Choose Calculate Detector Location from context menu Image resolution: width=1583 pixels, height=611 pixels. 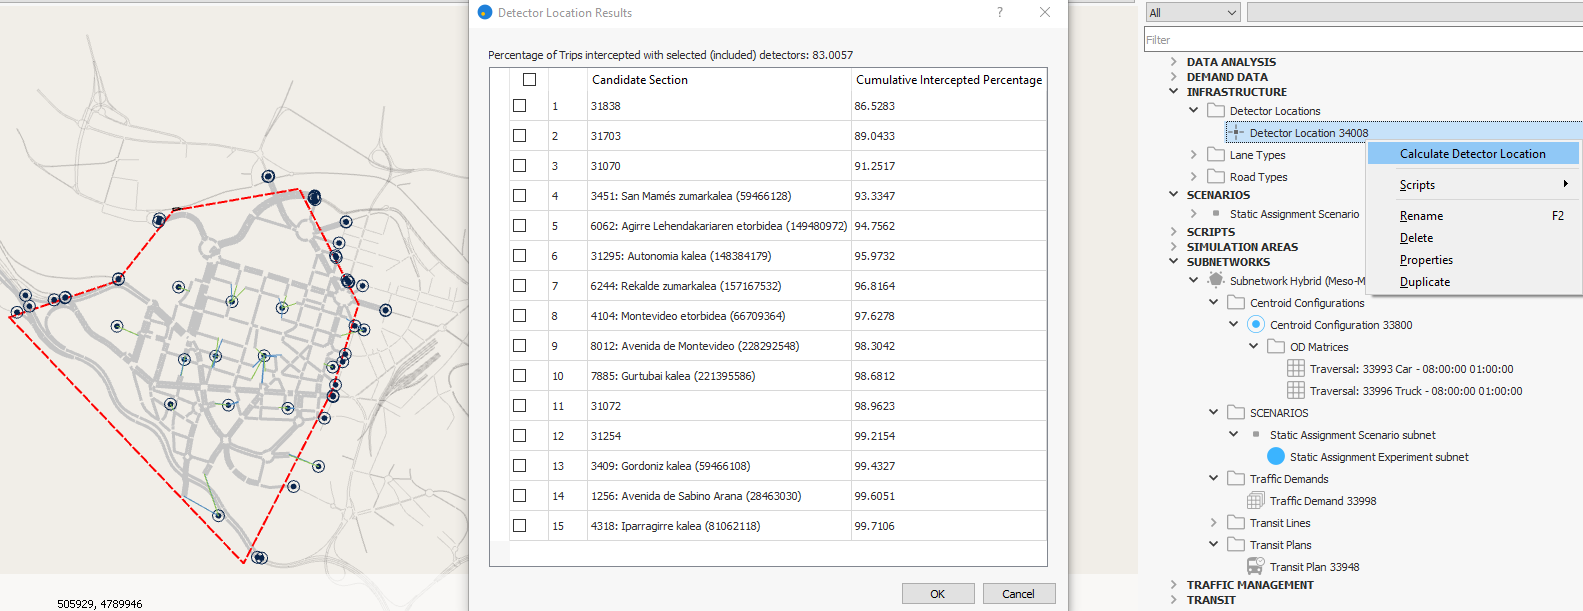(x=1472, y=153)
